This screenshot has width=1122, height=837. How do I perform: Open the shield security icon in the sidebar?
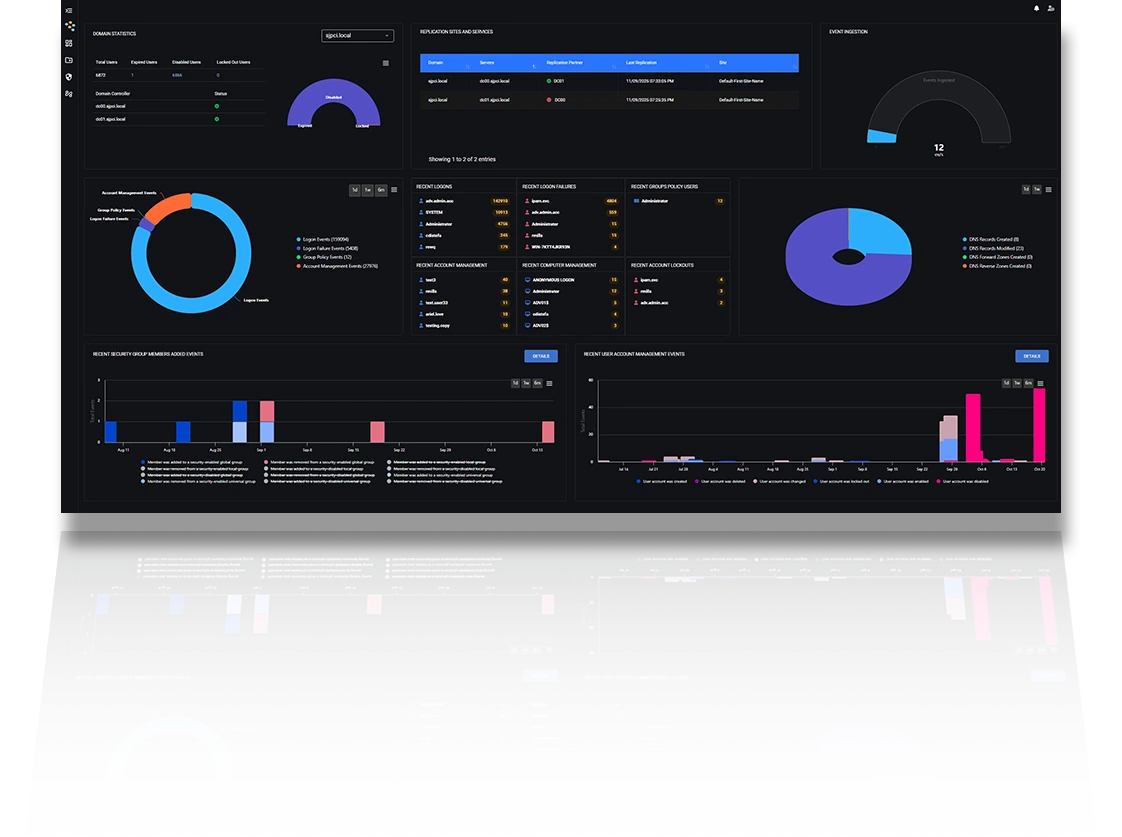click(x=68, y=76)
